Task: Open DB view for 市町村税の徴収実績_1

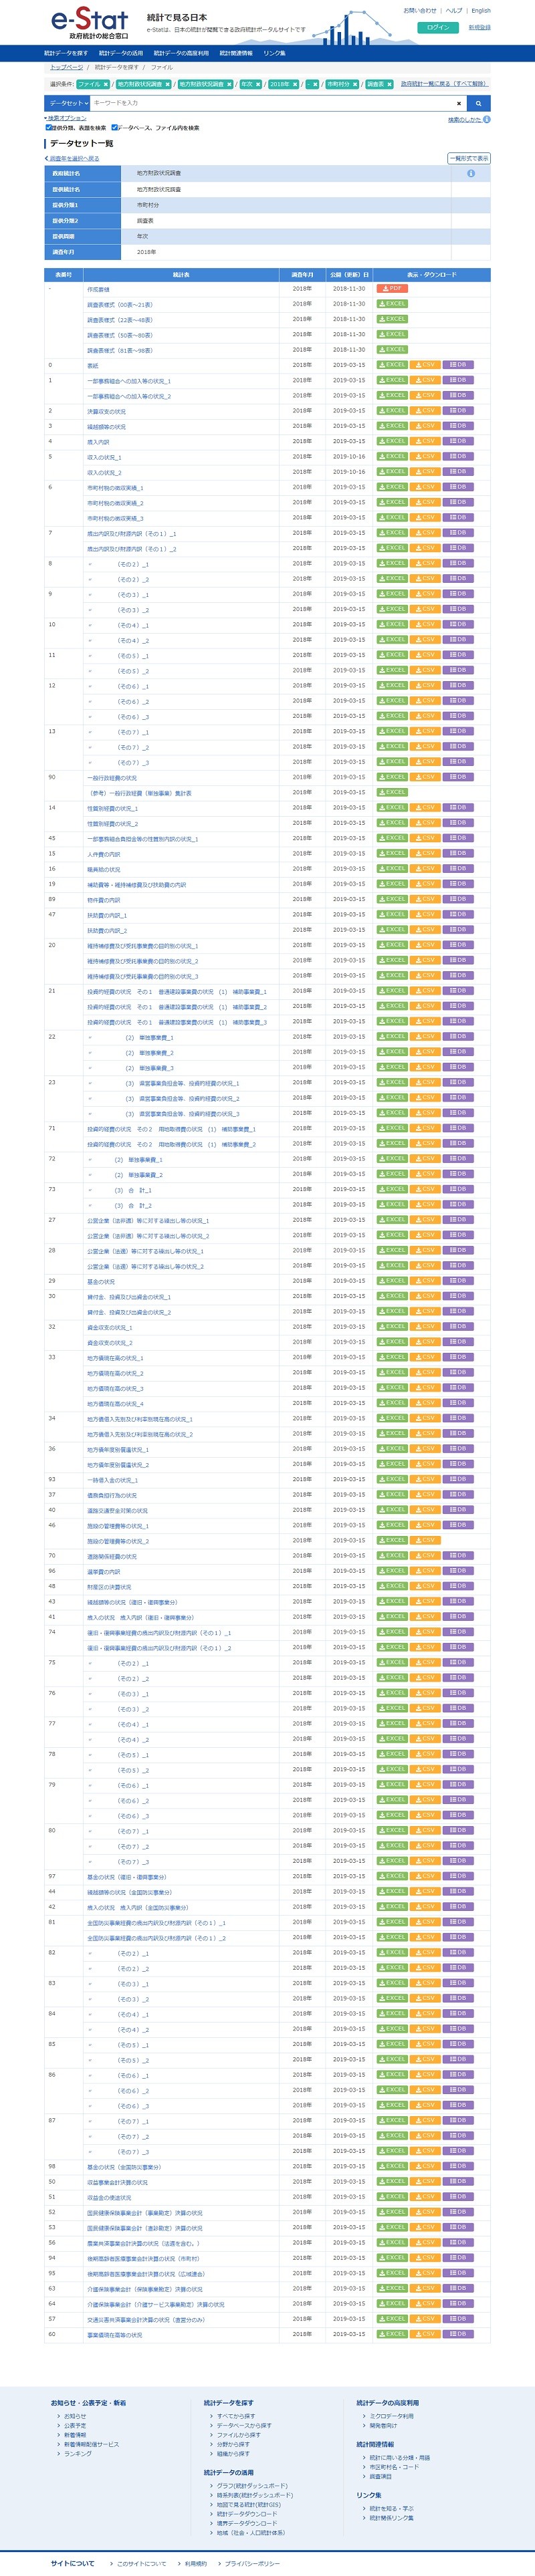Action: (x=458, y=487)
